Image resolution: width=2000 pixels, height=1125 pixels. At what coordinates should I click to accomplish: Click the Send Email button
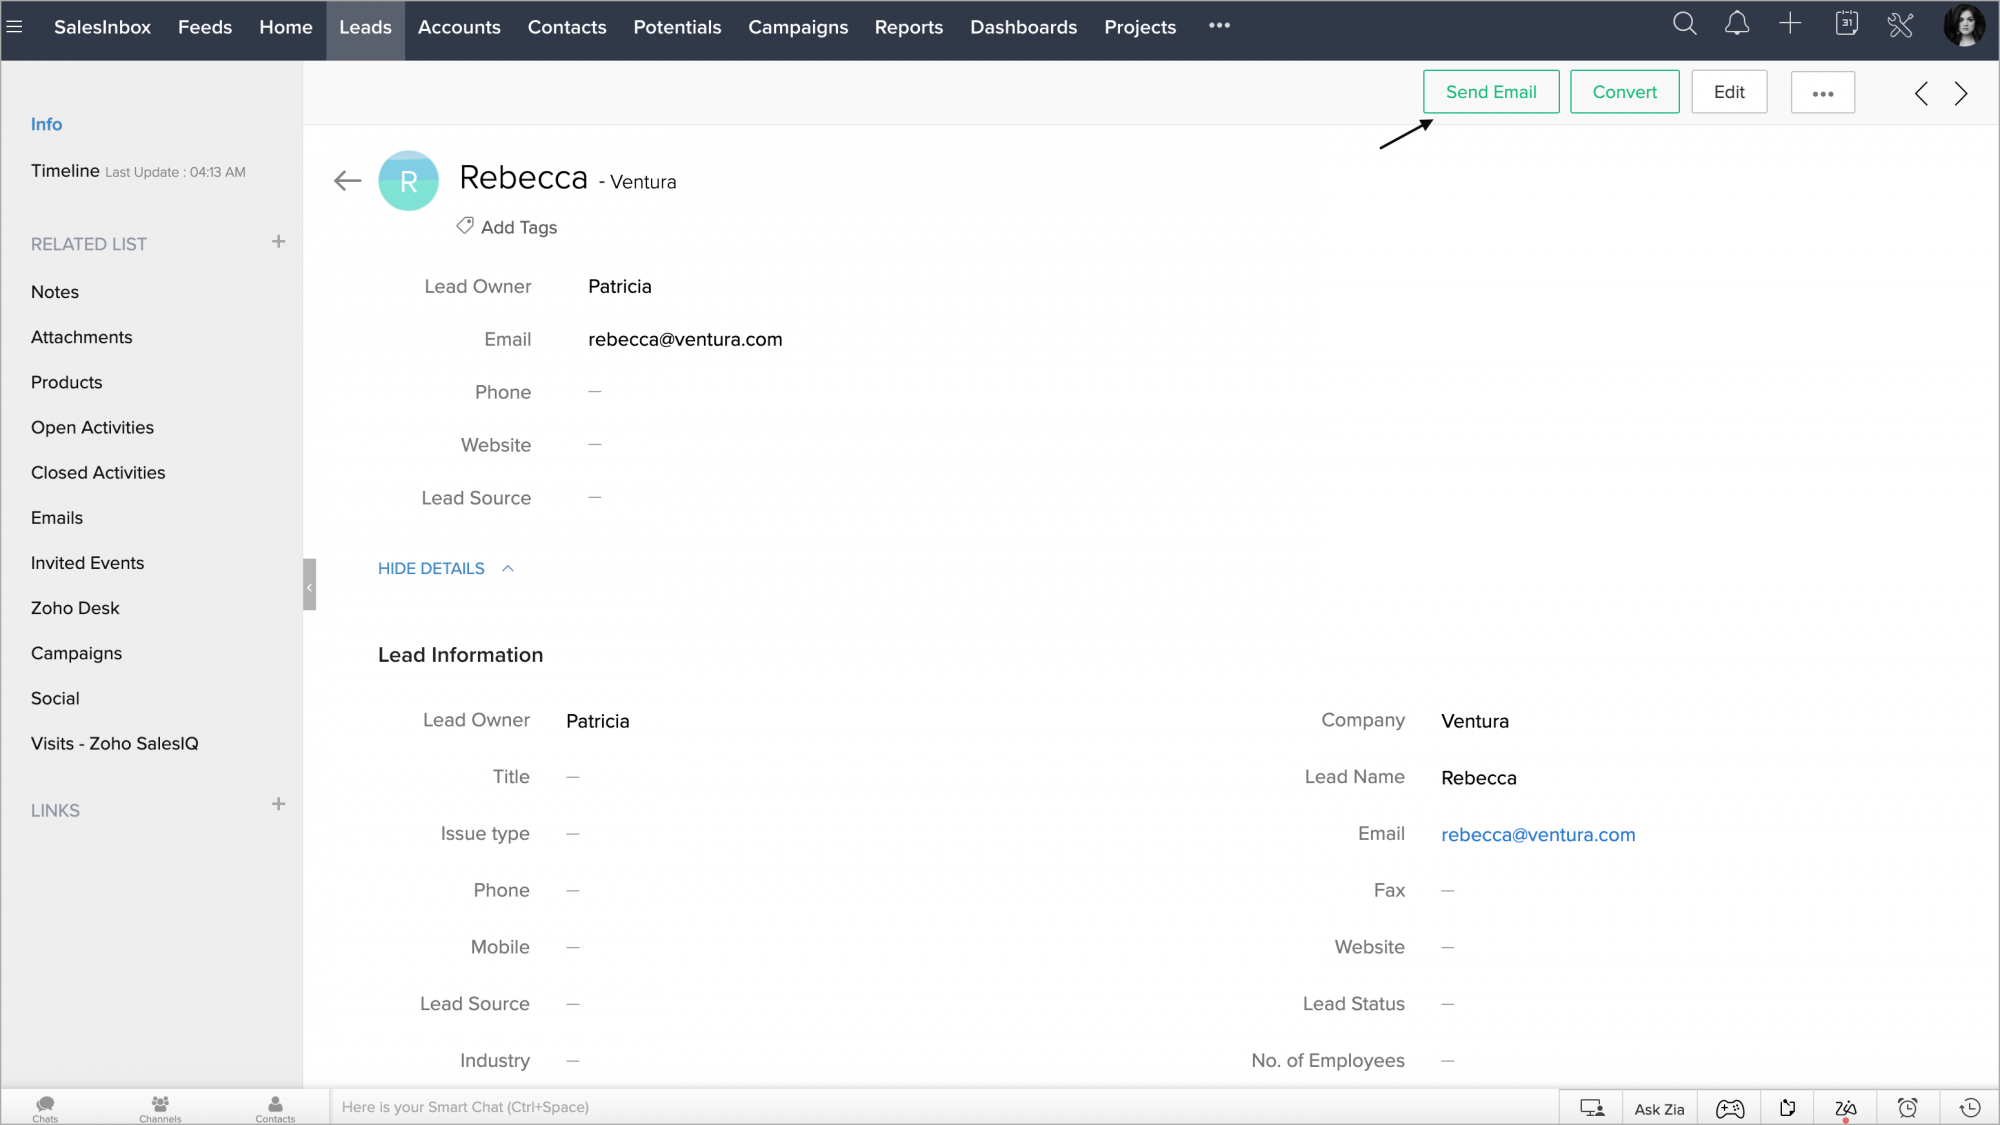(1490, 92)
